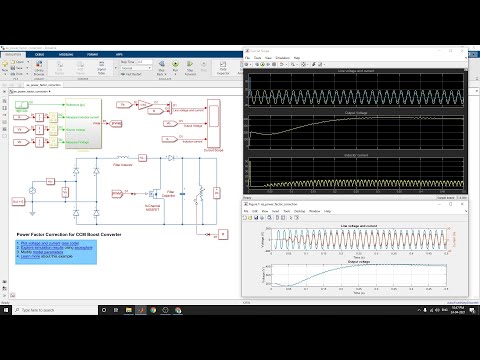This screenshot has height=360, width=480.
Task: Click the New model icon
Action: point(5,63)
